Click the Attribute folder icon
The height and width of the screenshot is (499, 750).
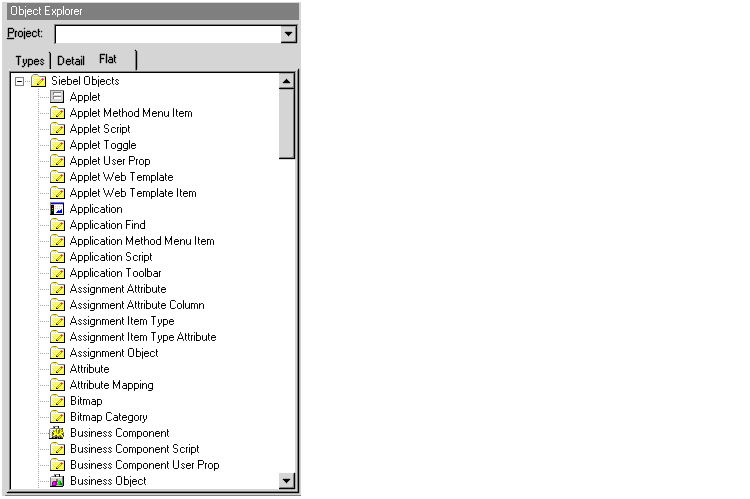57,369
